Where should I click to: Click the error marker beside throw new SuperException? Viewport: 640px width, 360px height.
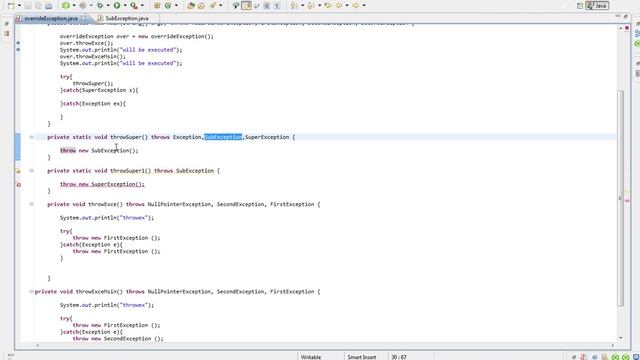click(18, 184)
